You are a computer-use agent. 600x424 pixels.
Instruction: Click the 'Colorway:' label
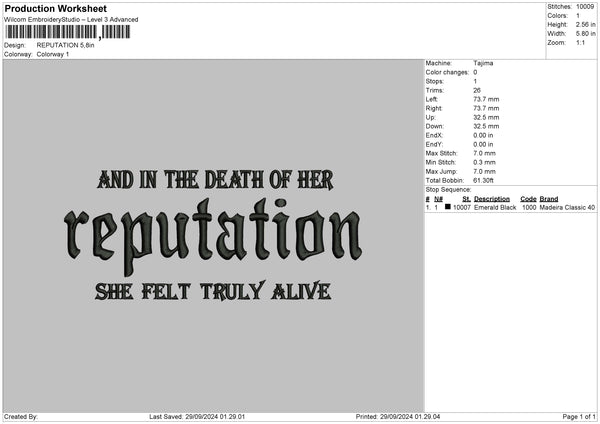click(x=18, y=54)
